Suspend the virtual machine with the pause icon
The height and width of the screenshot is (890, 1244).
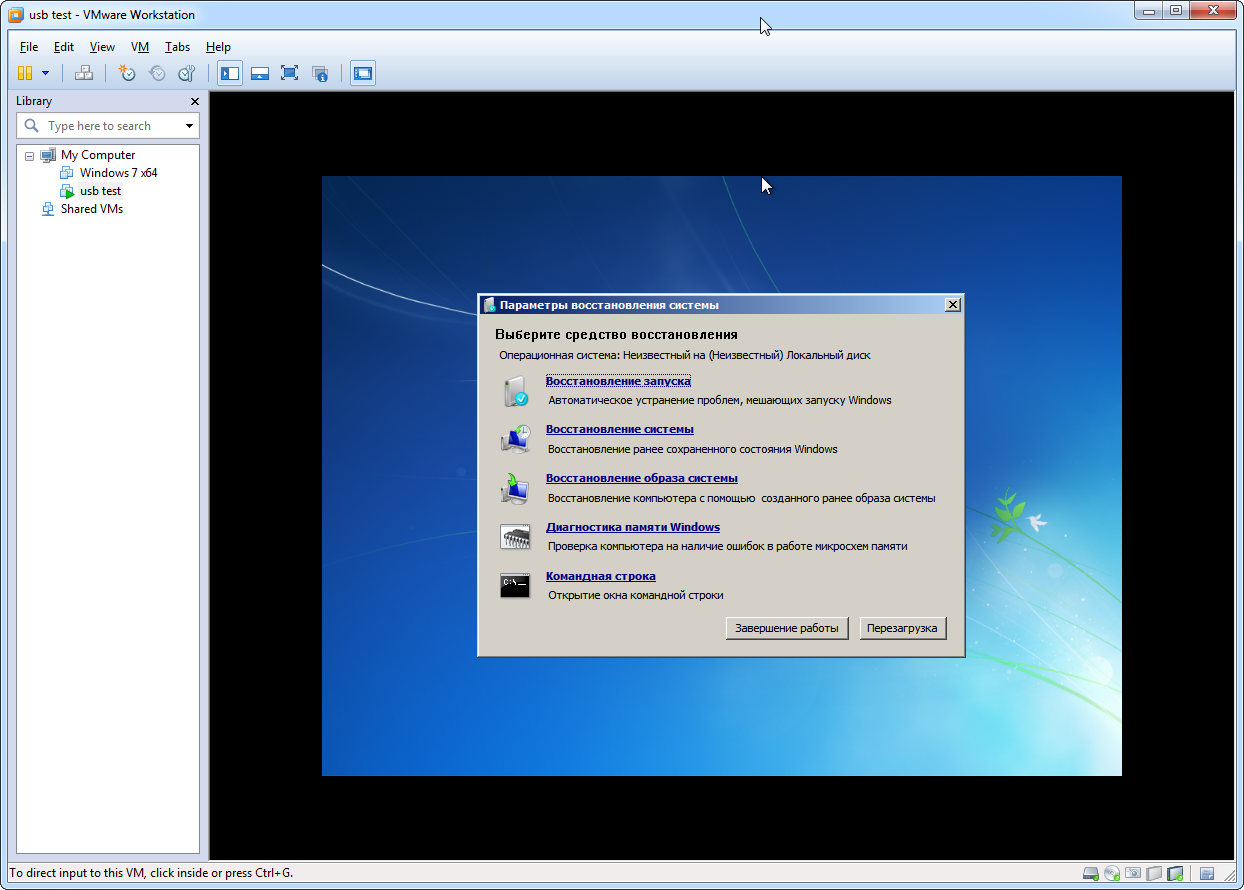click(25, 73)
